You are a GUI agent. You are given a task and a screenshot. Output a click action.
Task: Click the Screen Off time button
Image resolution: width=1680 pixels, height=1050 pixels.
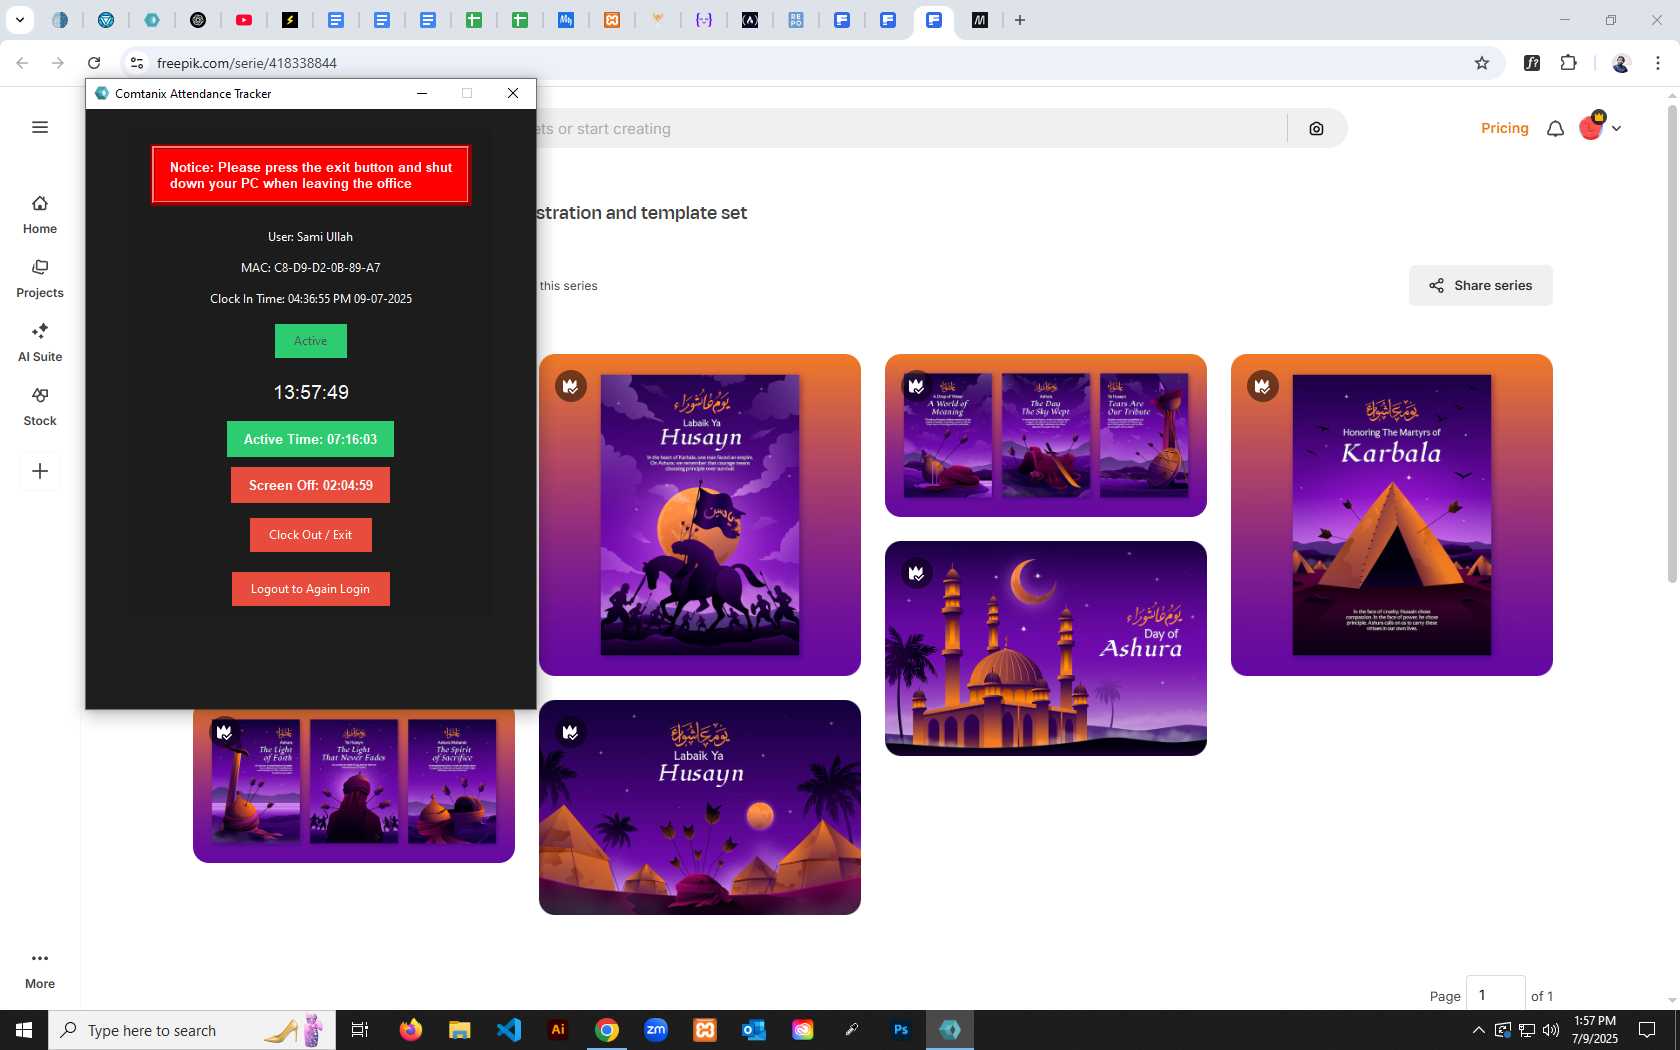click(x=310, y=485)
